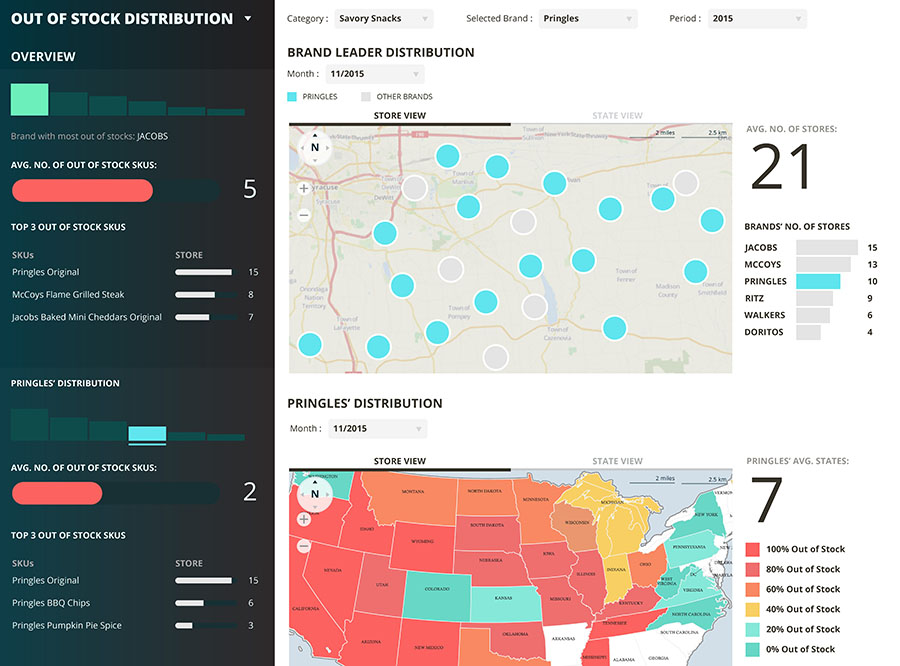The width and height of the screenshot is (900, 666).
Task: Zoom out on the Pringles' Distribution map
Action: point(304,546)
